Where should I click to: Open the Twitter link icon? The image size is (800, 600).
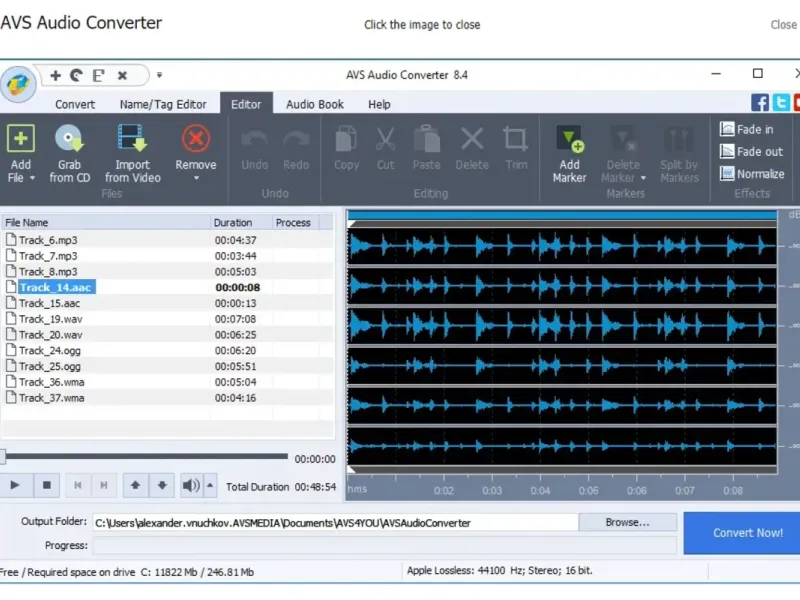(781, 102)
